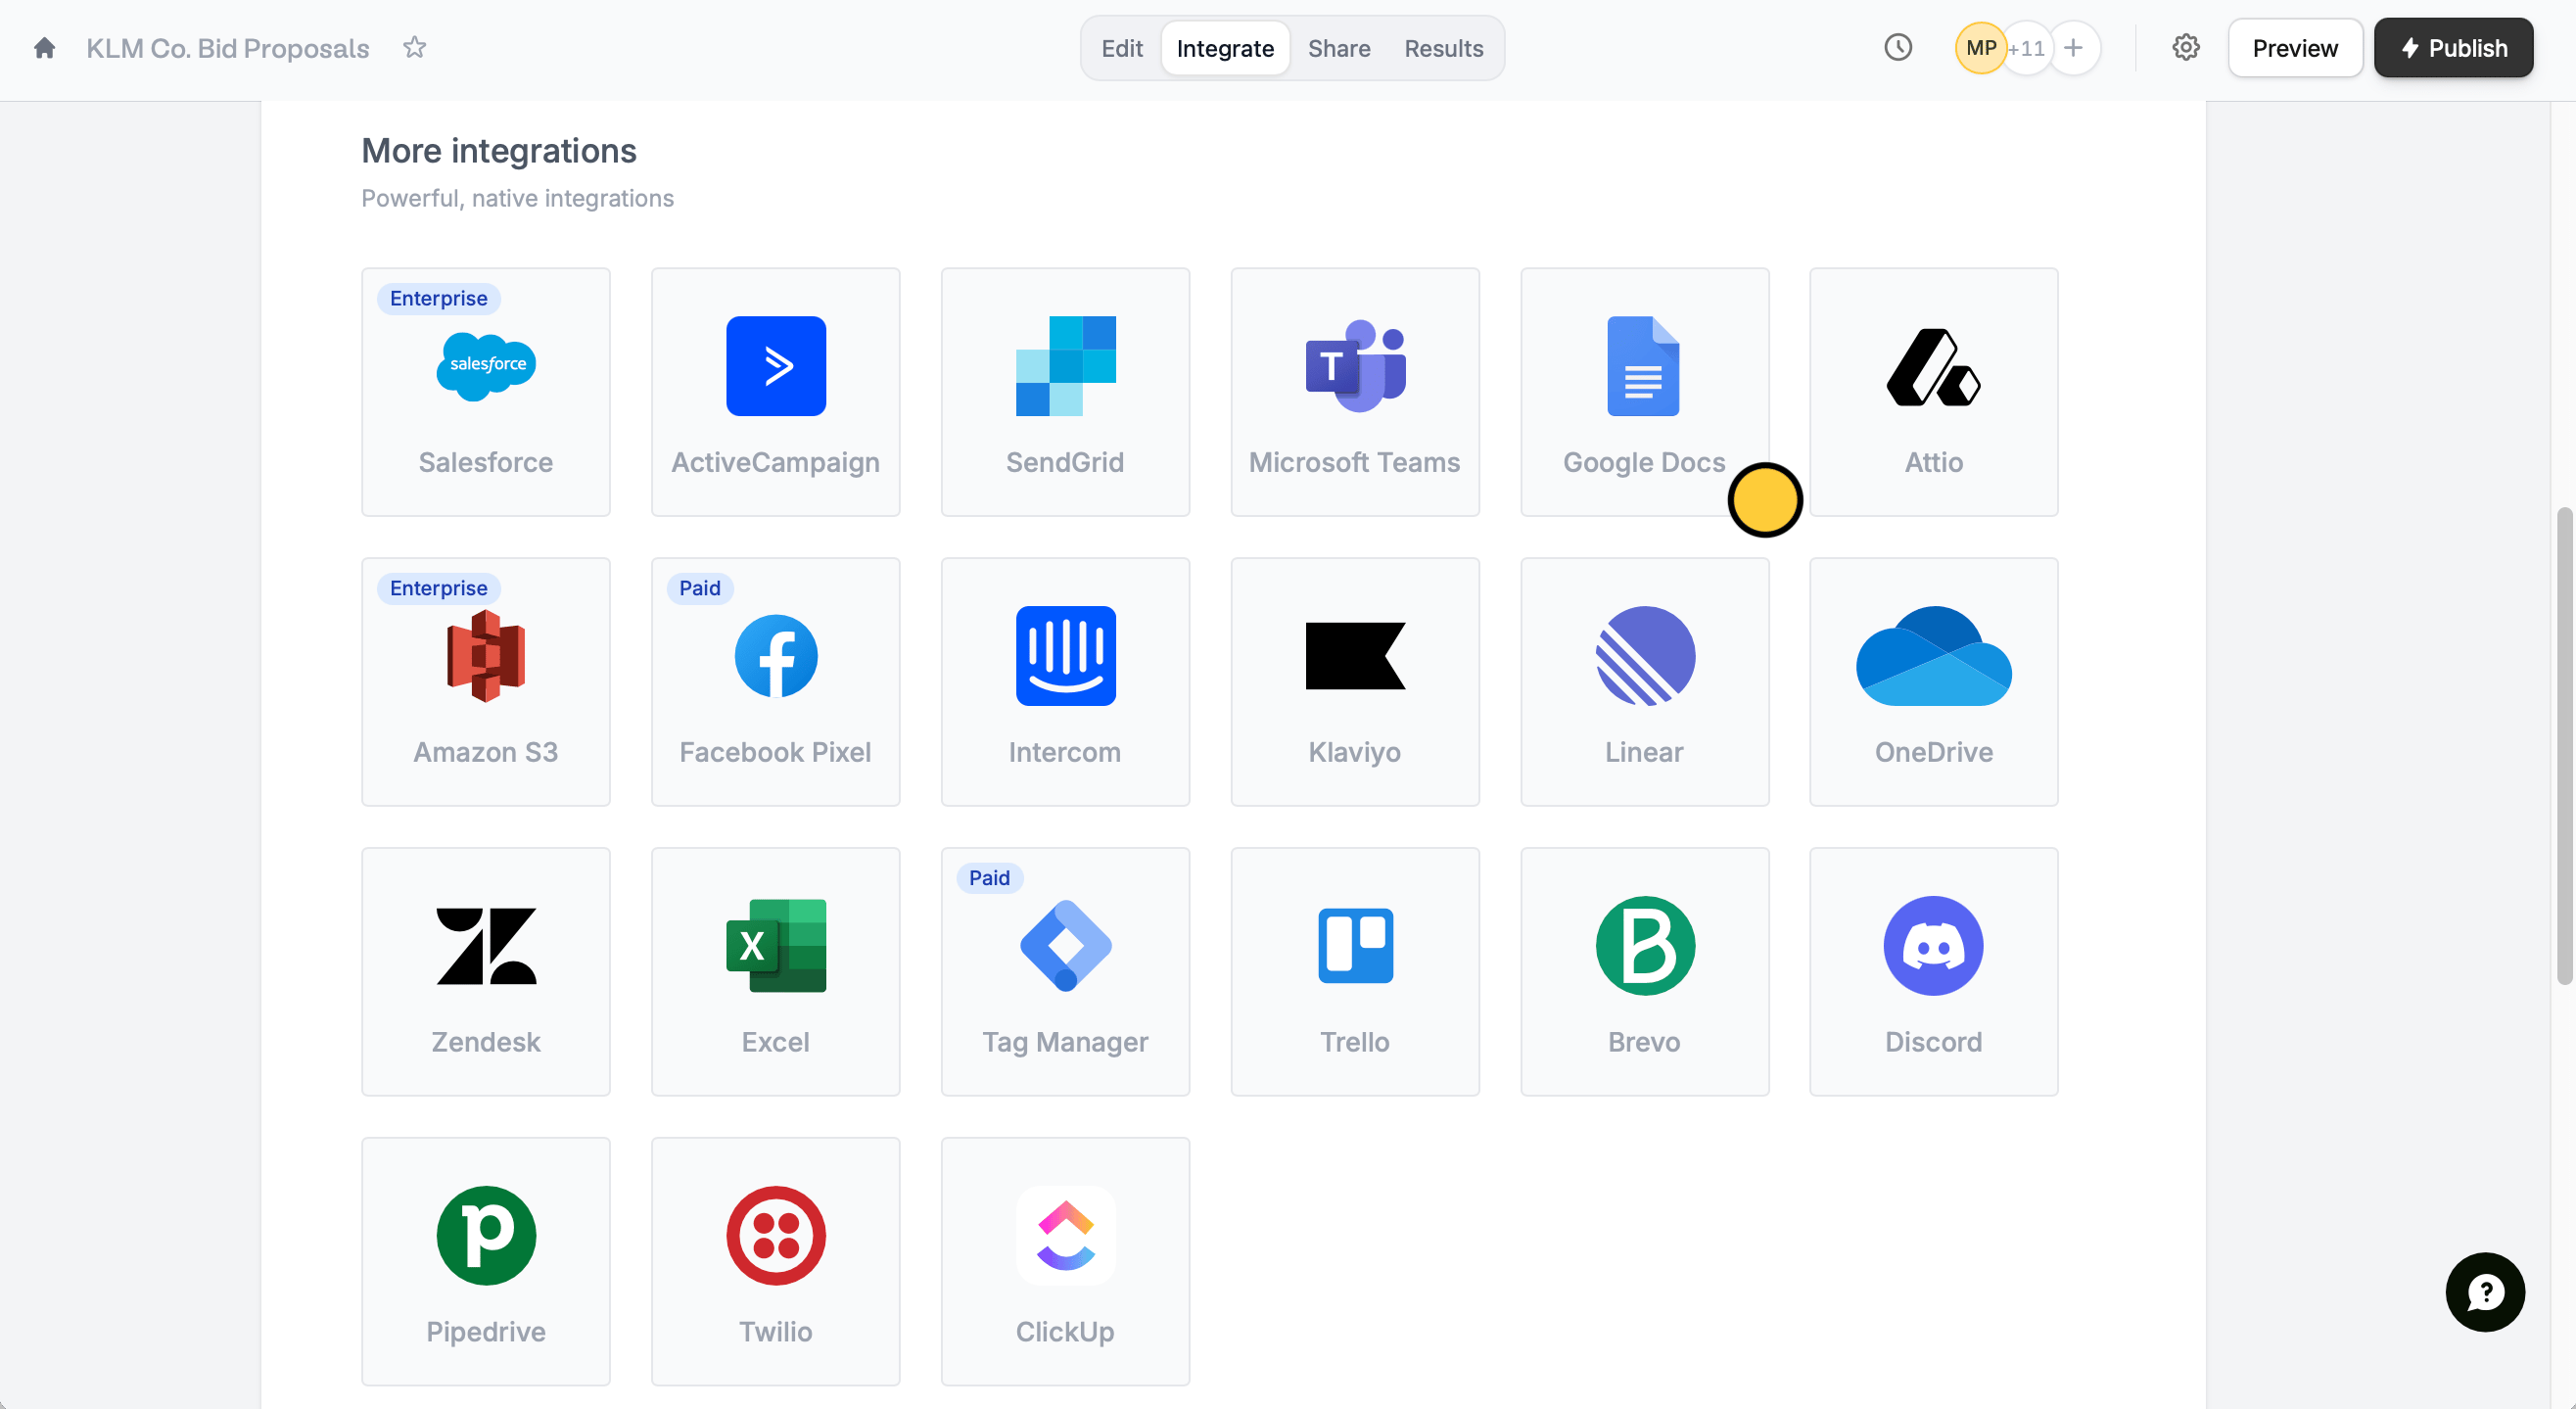
Task: Open the Attio integration card
Action: click(x=1933, y=391)
